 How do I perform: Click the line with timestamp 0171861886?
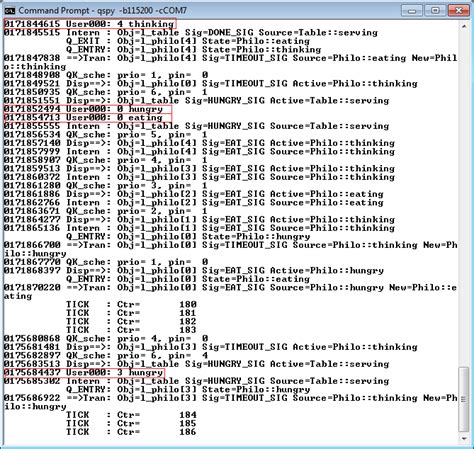coord(194,194)
